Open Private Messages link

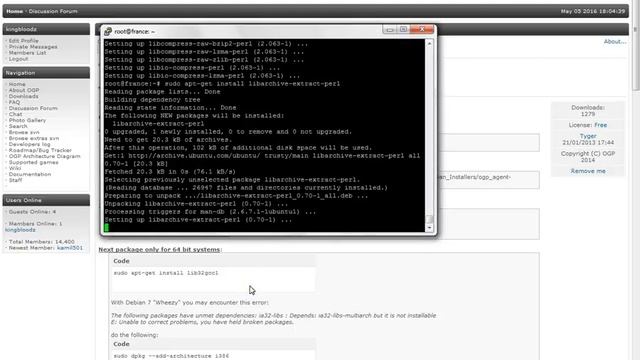(33, 47)
